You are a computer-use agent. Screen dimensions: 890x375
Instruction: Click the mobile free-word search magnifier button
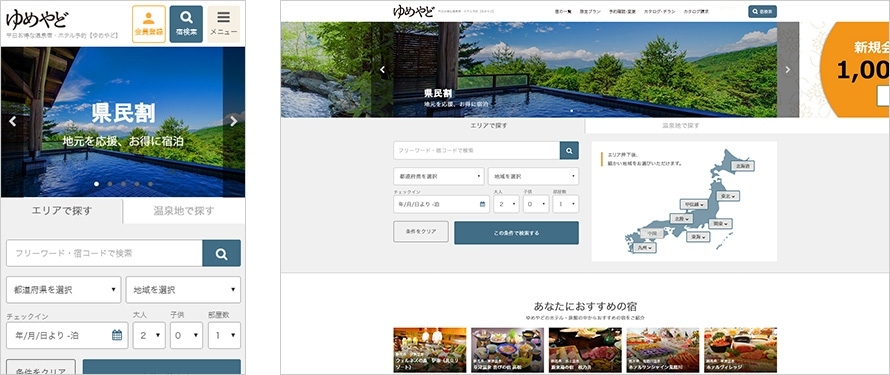[221, 253]
